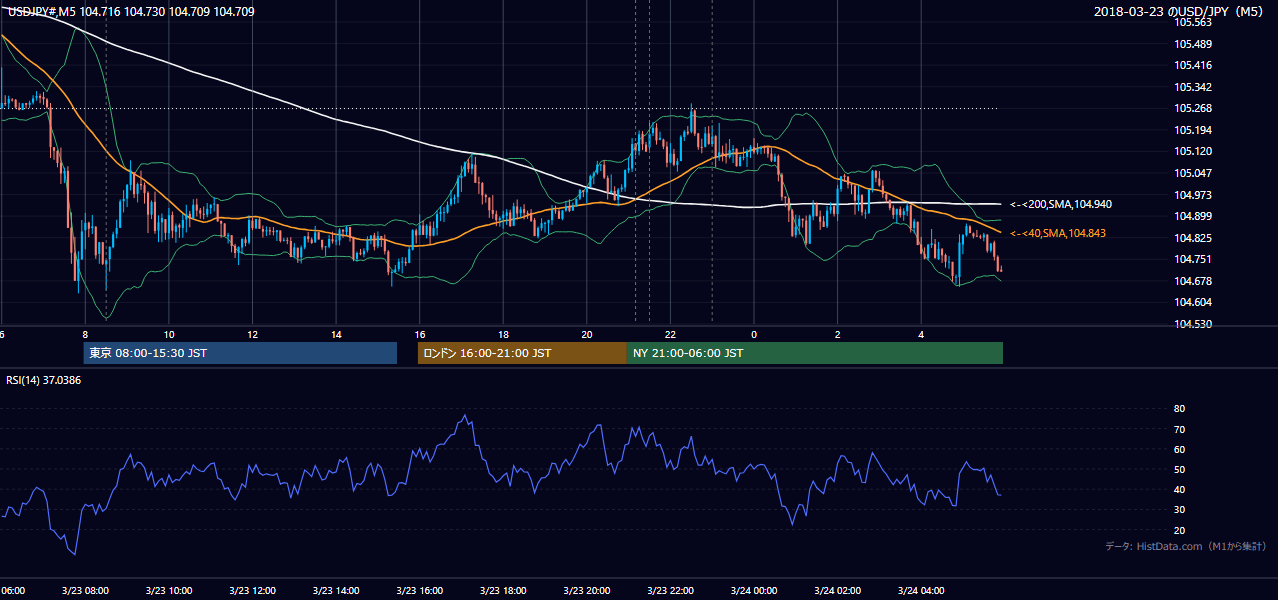Click the 105.563 price axis value
This screenshot has width=1278, height=600.
[x=1194, y=22]
